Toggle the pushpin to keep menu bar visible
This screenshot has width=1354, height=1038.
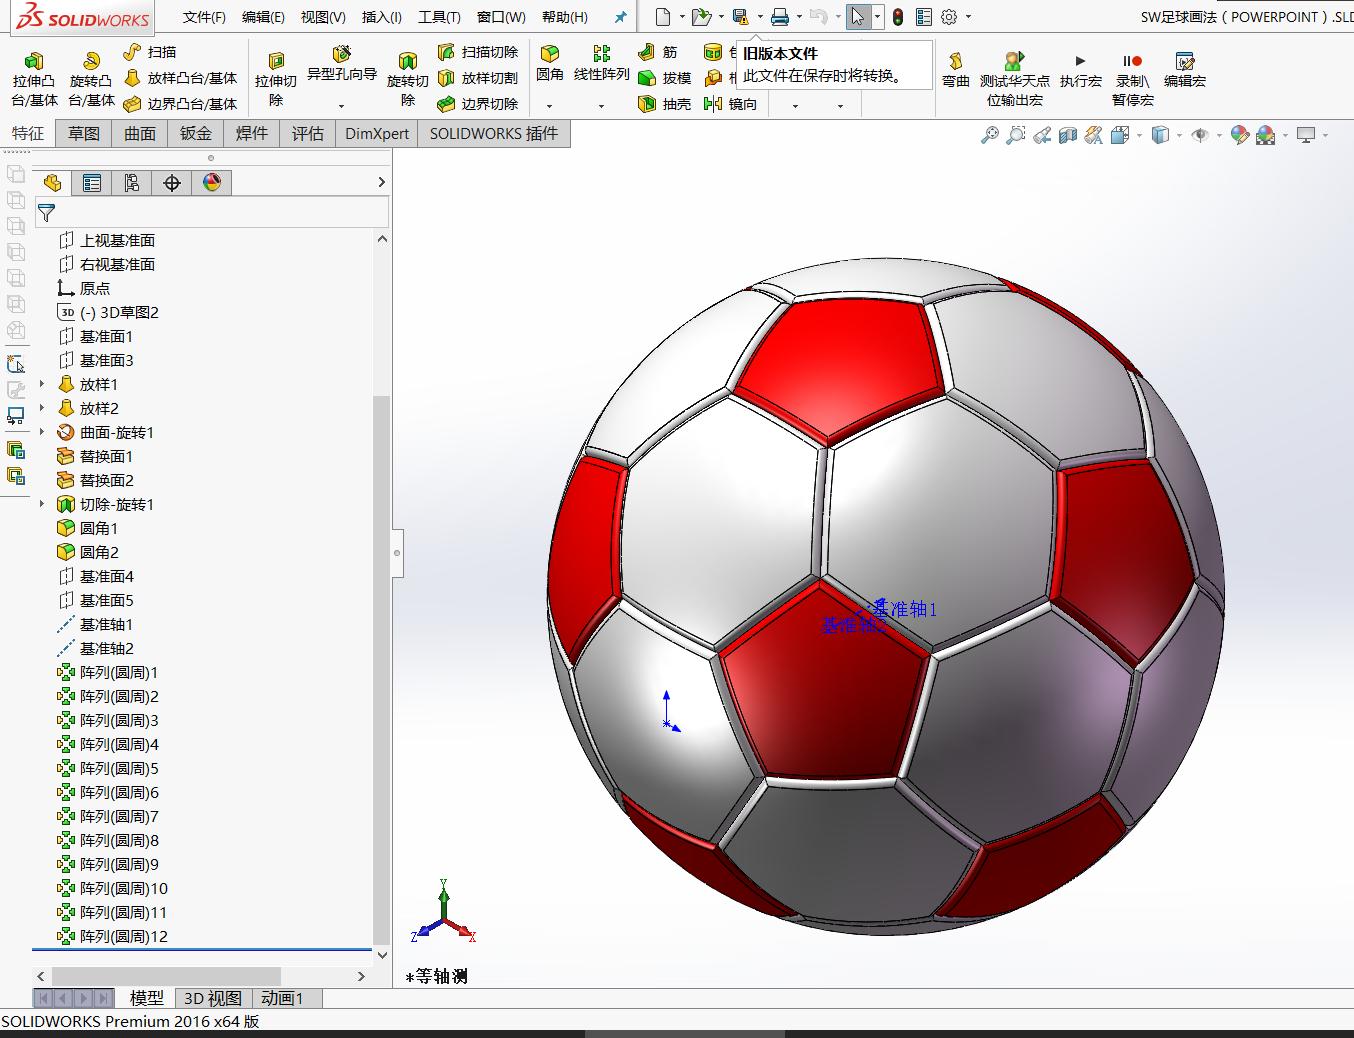pyautogui.click(x=620, y=16)
